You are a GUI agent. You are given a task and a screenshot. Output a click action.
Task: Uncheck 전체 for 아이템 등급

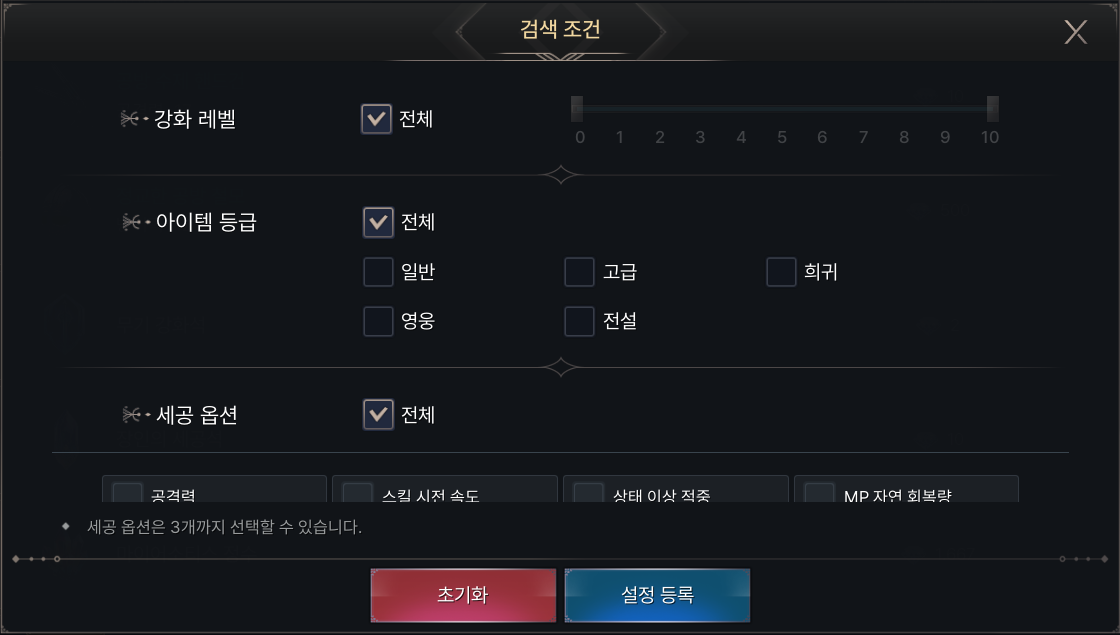coord(378,222)
